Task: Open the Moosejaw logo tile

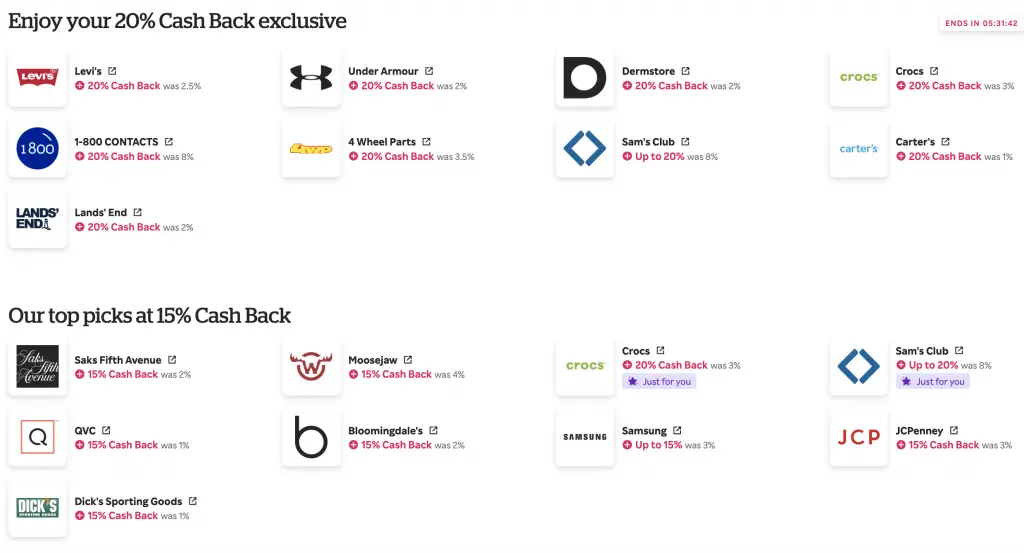Action: pyautogui.click(x=311, y=367)
